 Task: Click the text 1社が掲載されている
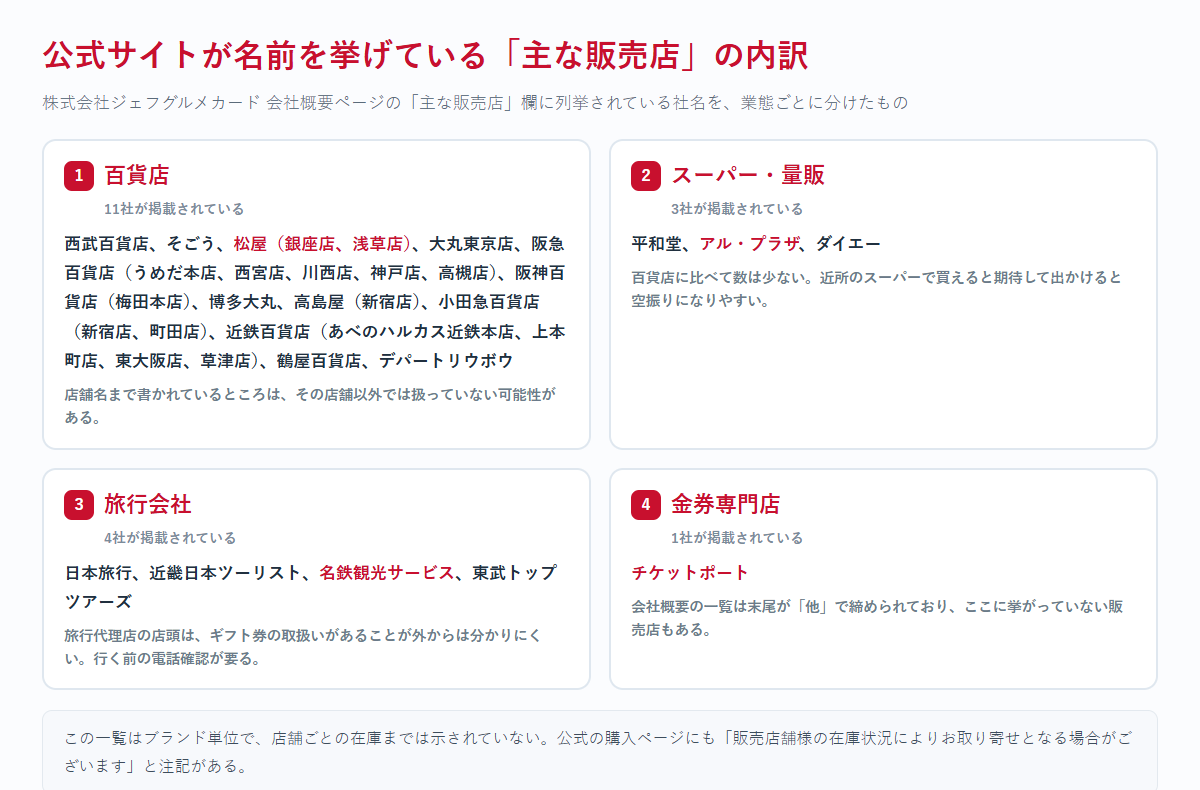pos(737,538)
